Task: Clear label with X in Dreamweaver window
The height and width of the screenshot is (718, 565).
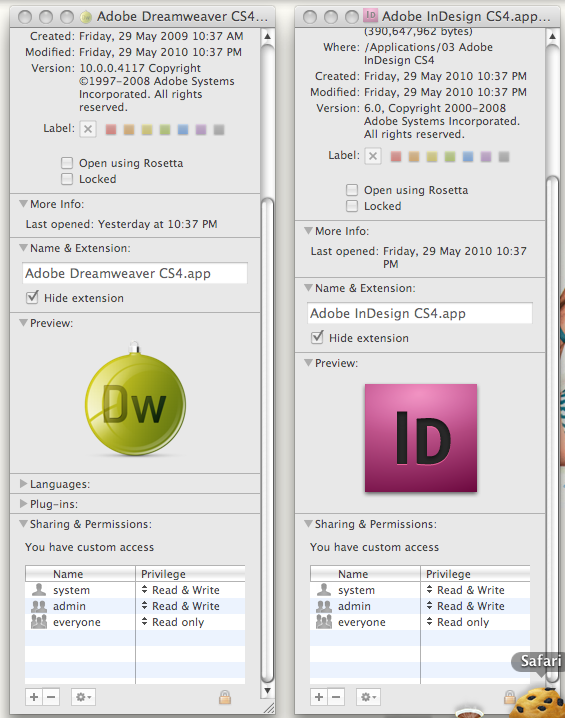Action: click(88, 129)
